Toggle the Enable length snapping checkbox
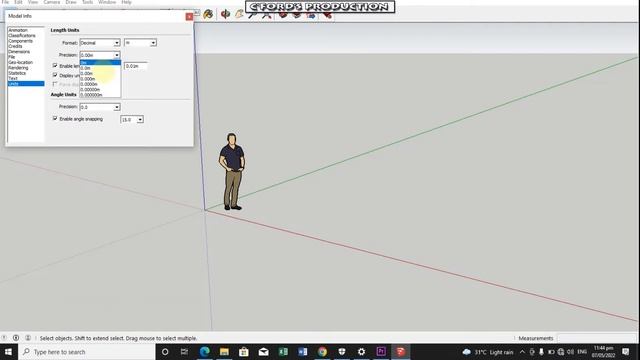640x360 pixels. click(55, 65)
